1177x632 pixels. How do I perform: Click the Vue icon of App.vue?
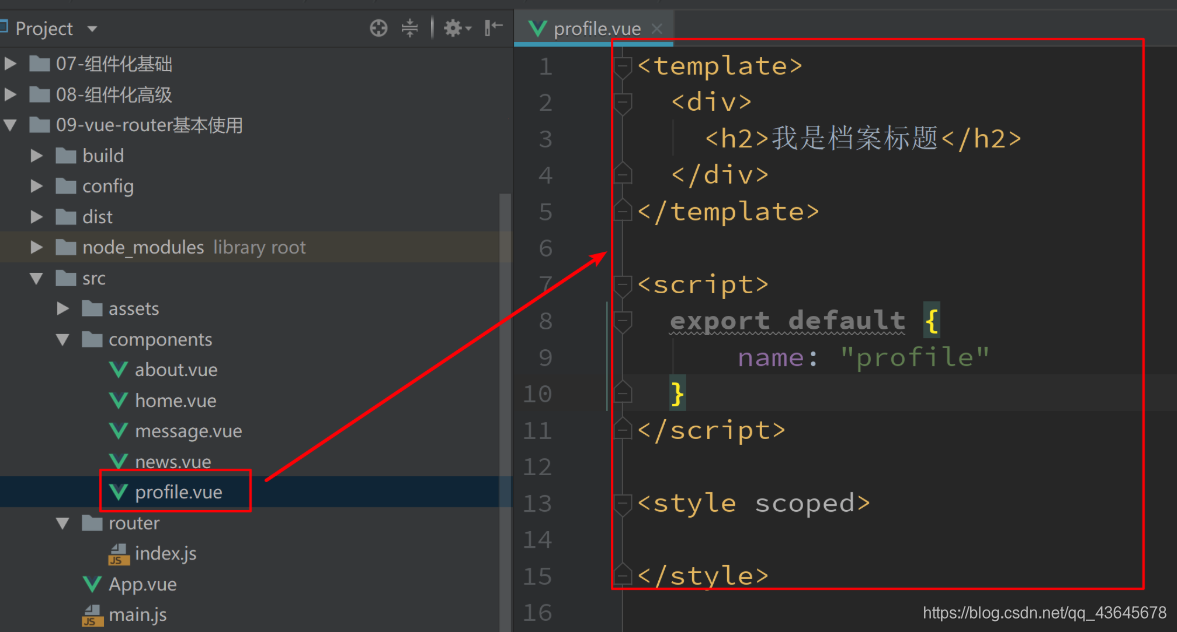(x=92, y=585)
